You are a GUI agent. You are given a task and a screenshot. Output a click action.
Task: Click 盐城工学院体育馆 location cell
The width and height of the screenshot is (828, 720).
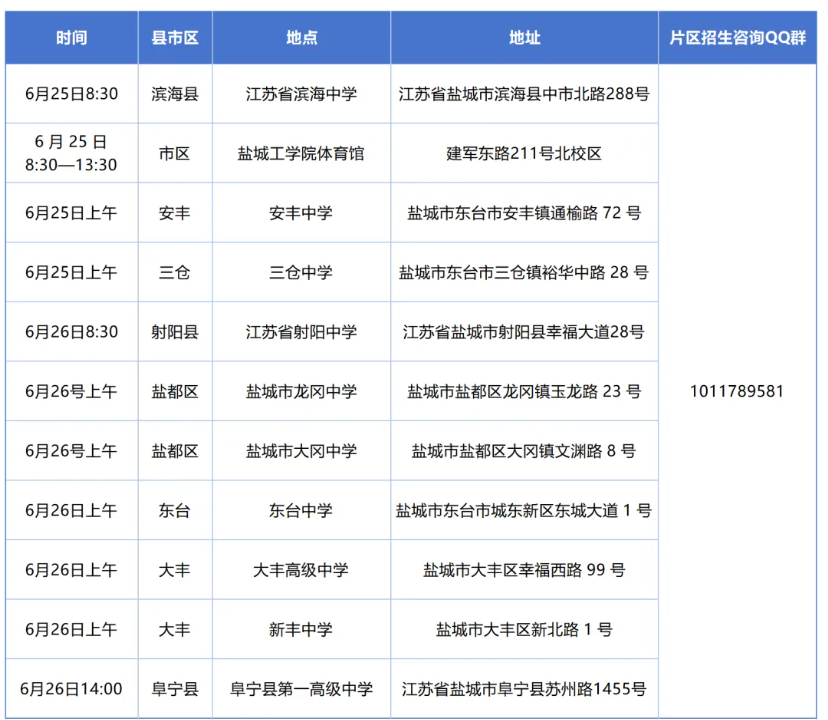tap(302, 154)
